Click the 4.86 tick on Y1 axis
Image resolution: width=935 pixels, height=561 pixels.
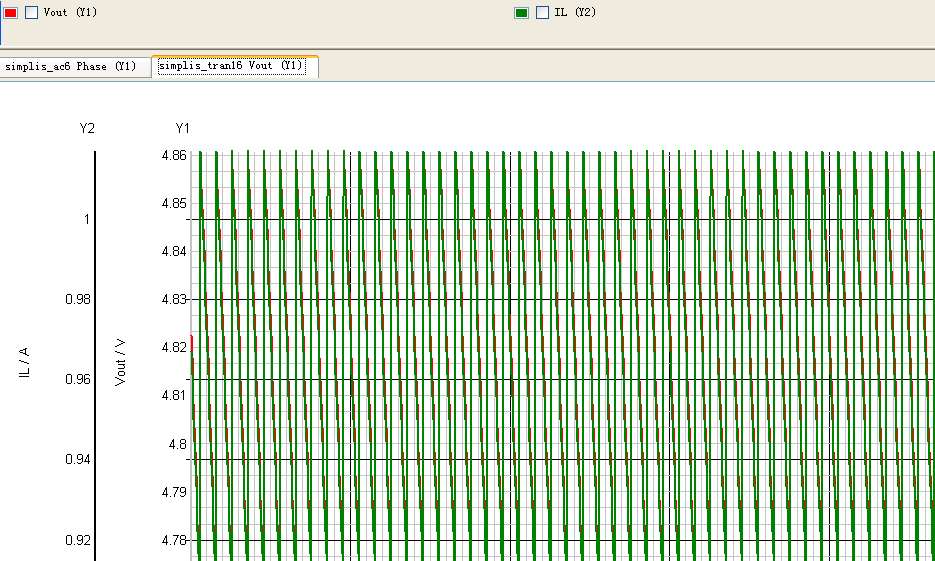(x=173, y=156)
